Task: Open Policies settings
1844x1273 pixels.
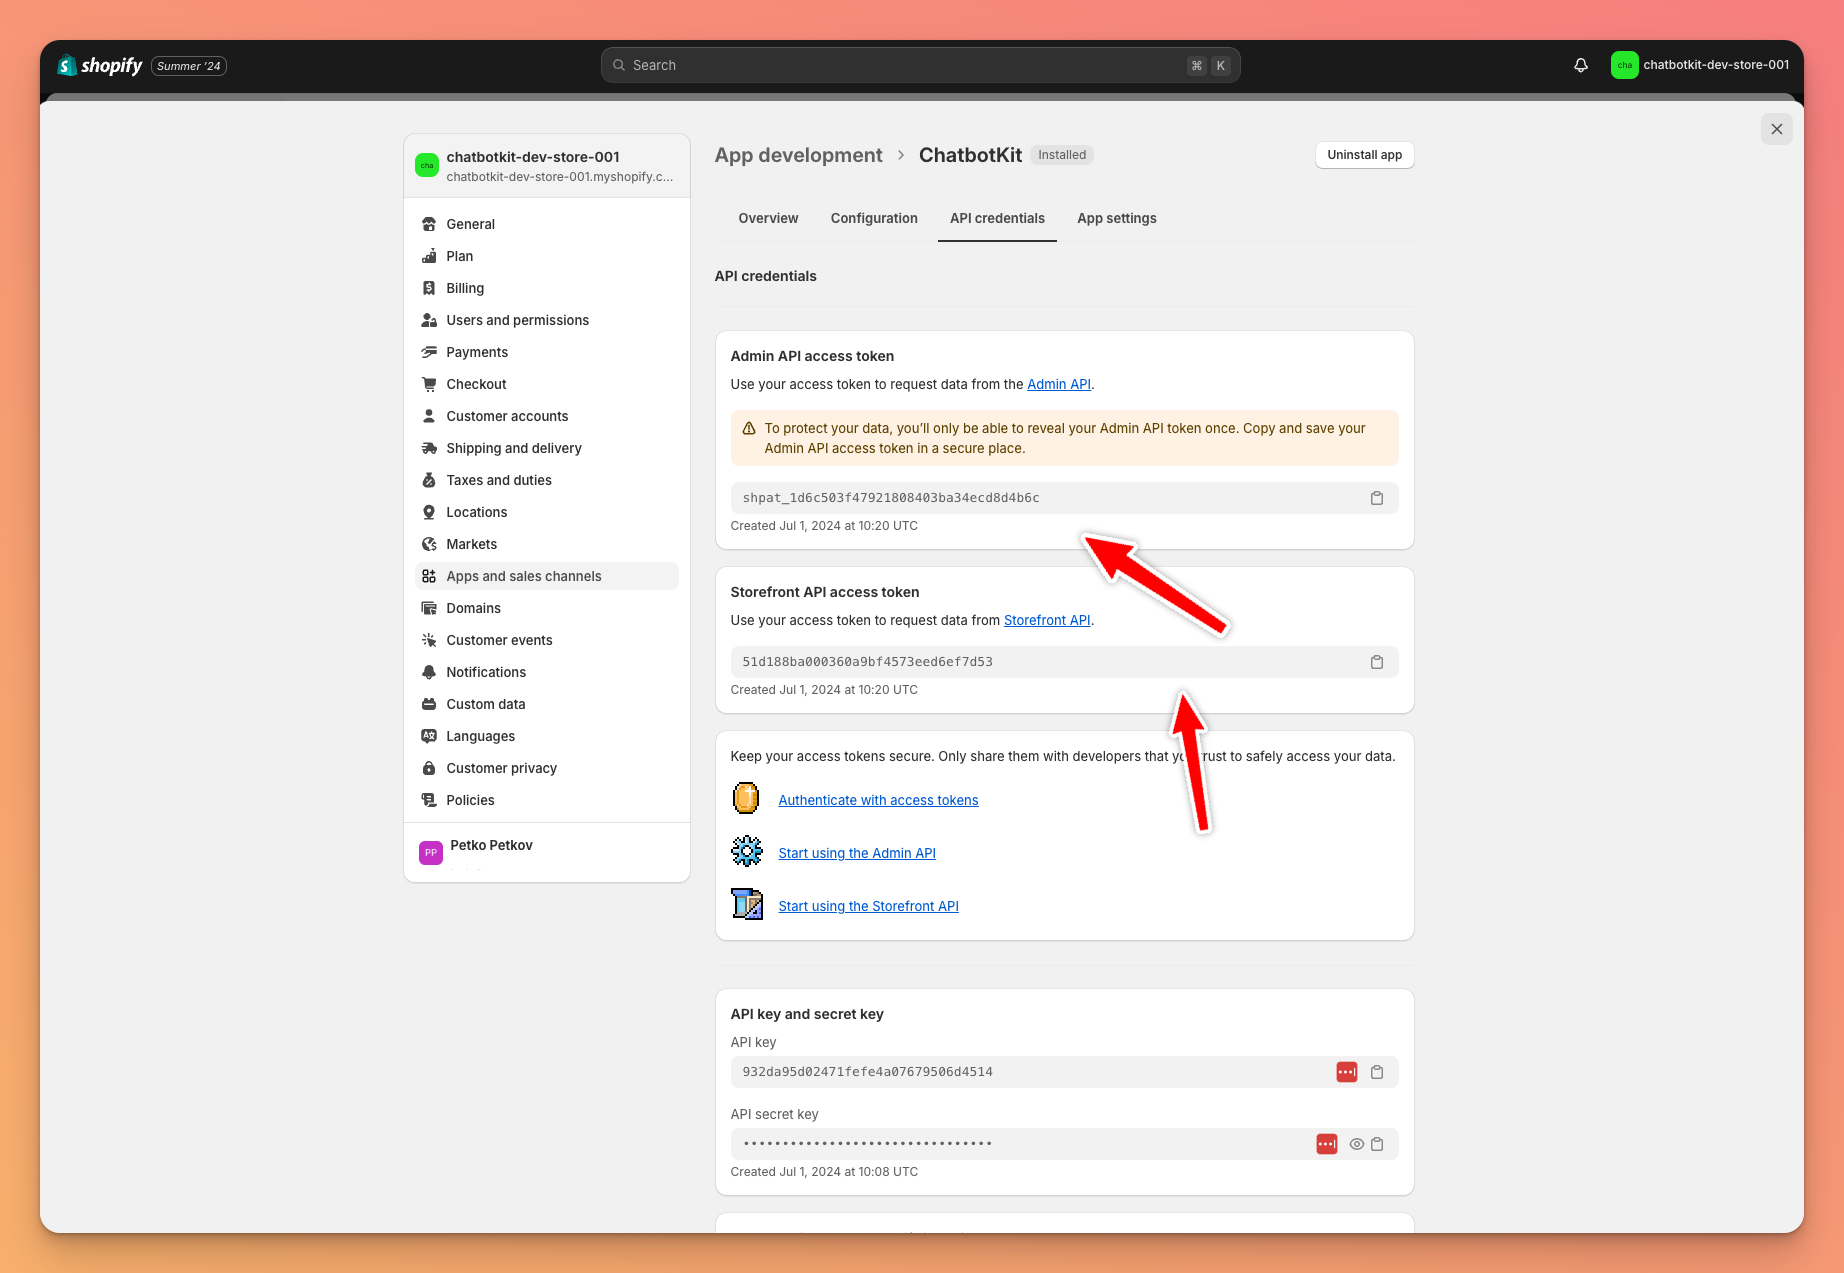Action: tap(546, 800)
